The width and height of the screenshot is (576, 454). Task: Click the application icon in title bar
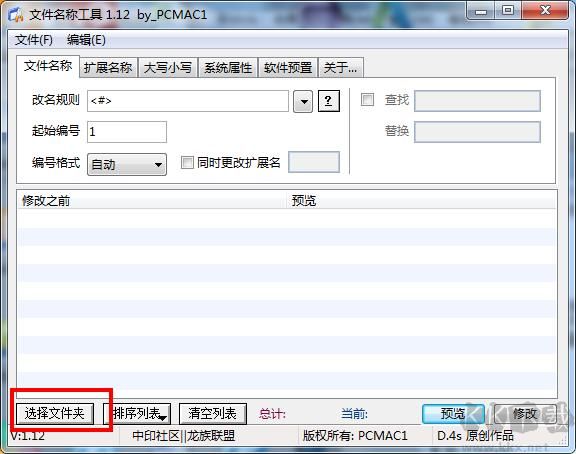pos(15,15)
